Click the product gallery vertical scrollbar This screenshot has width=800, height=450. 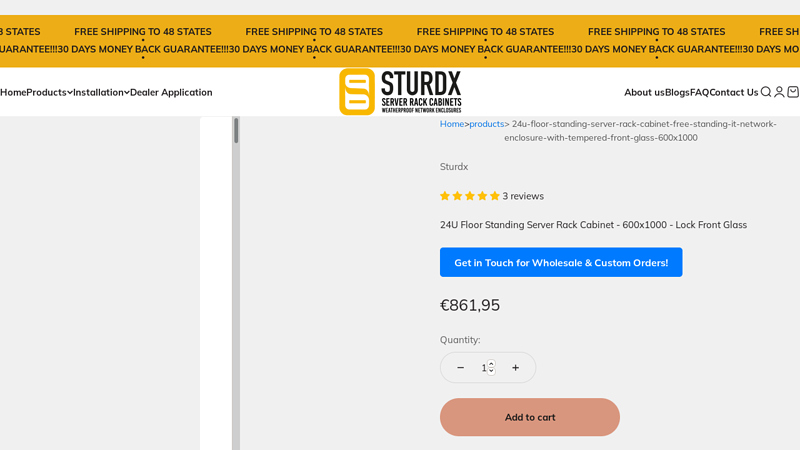[236, 131]
